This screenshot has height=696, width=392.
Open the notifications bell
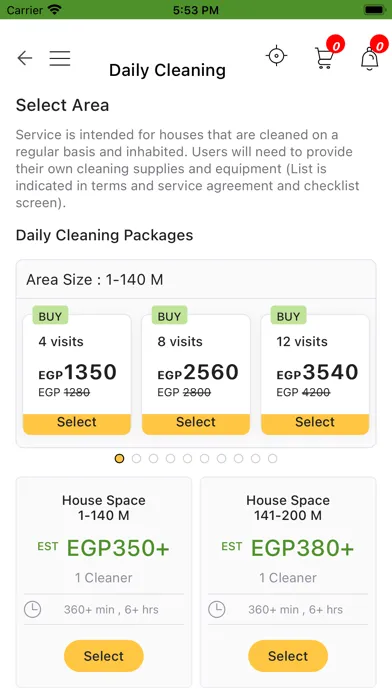click(x=369, y=59)
